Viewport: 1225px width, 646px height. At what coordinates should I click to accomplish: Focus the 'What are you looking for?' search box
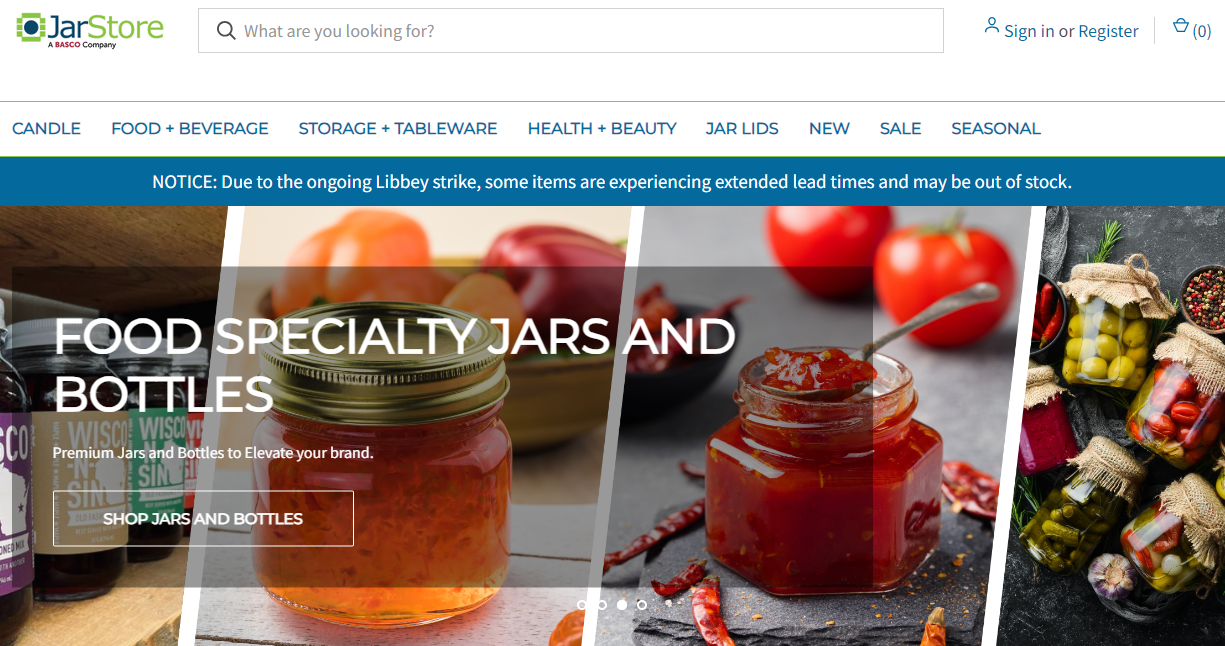(x=571, y=31)
